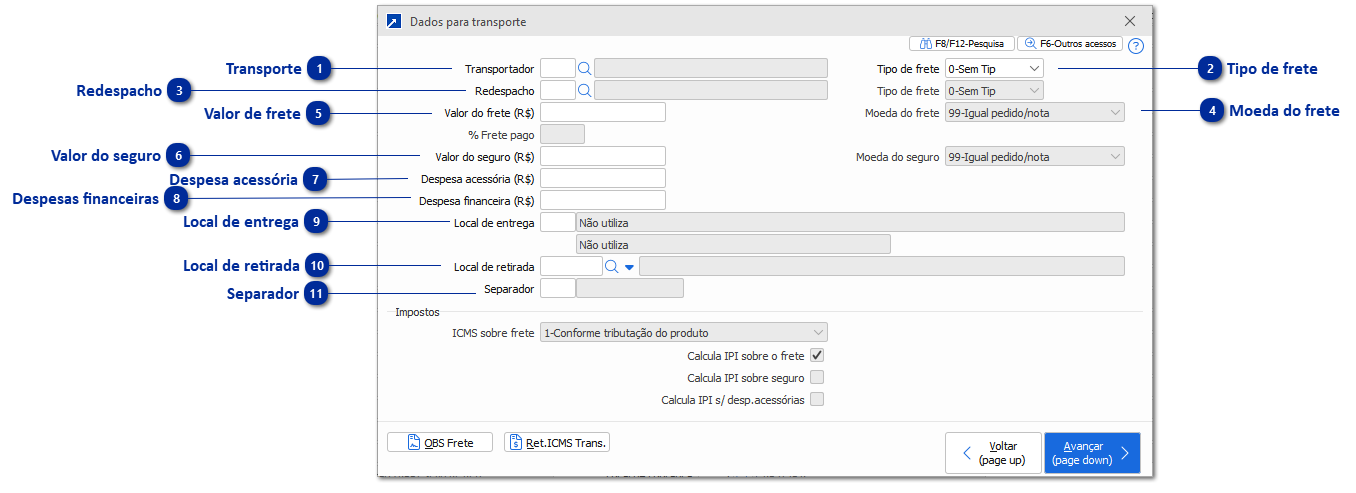Close the Dados para transporte window
This screenshot has height=493, width=1356.
click(x=1130, y=21)
